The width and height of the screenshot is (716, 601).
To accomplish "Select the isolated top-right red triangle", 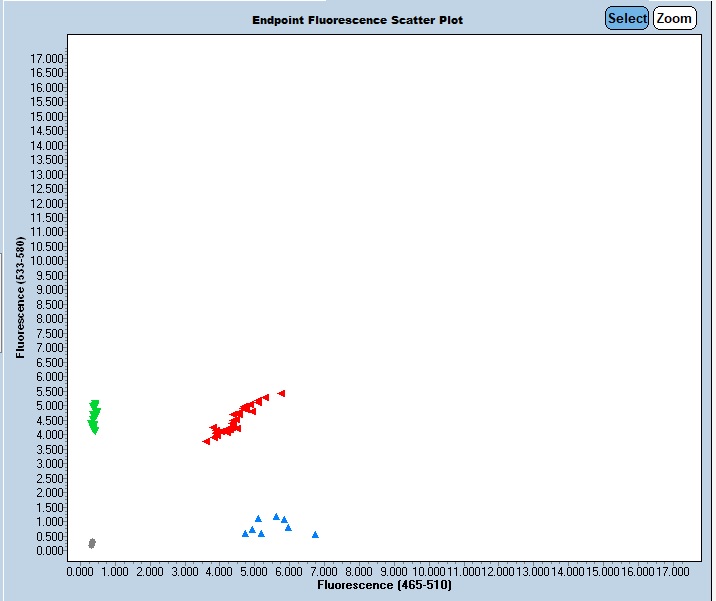I will coord(282,394).
